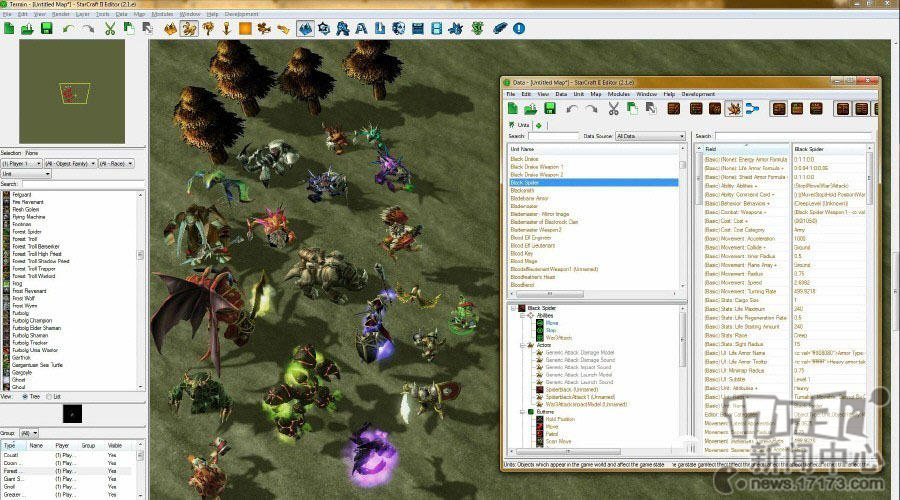The height and width of the screenshot is (500, 900).
Task: Click Undo arrow in Terrain editor toolbar
Action: tap(69, 28)
